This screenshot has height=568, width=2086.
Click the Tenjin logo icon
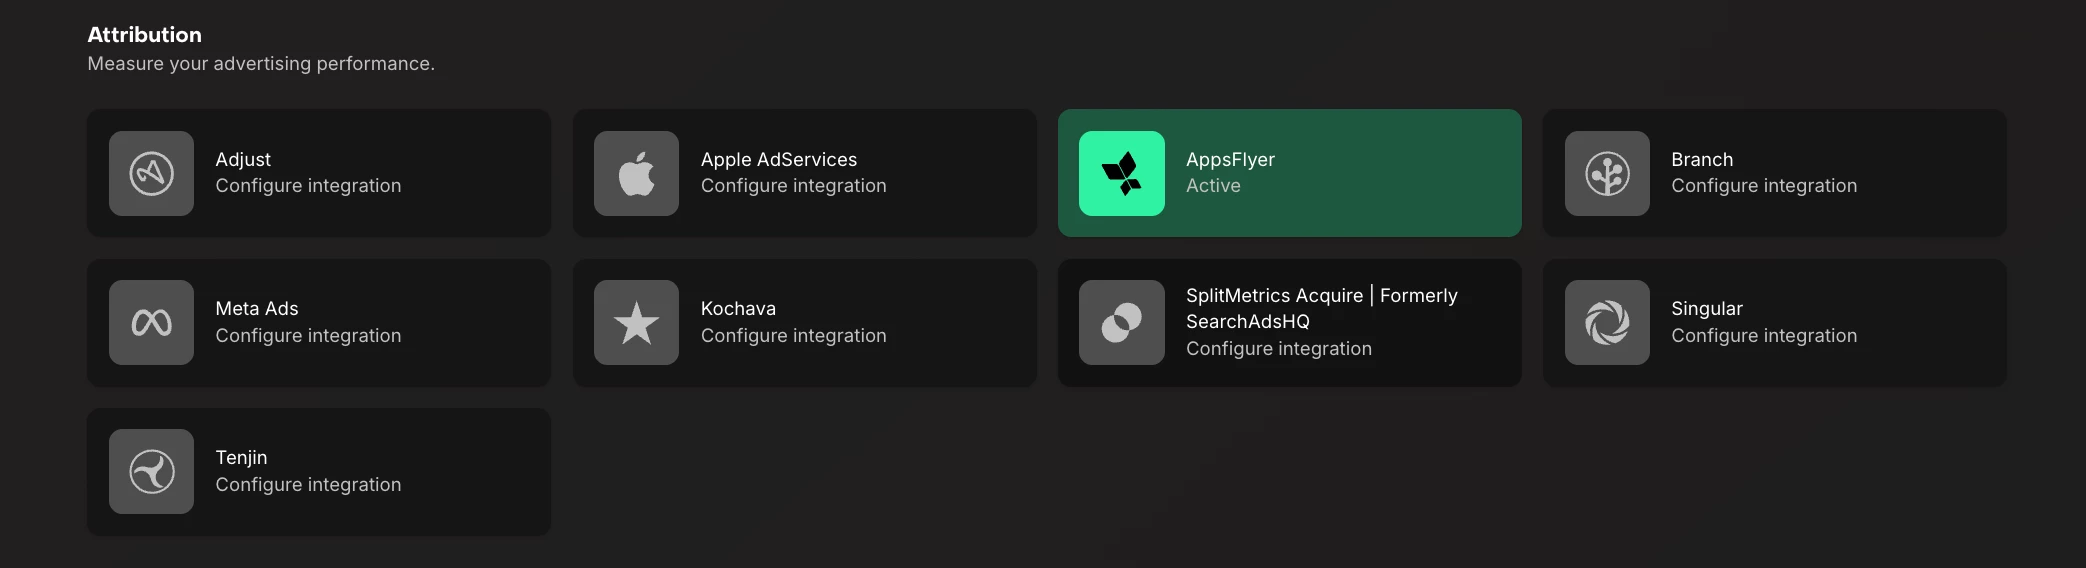(151, 471)
